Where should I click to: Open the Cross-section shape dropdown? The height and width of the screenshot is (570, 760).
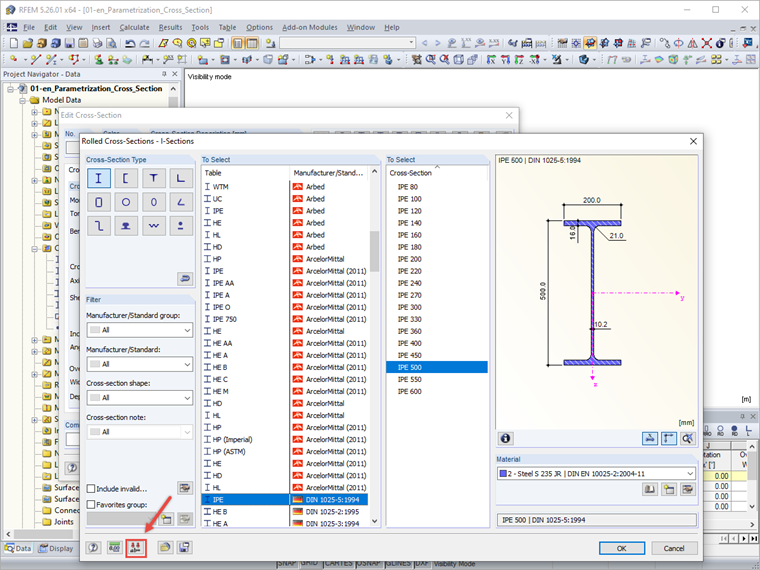coord(140,397)
